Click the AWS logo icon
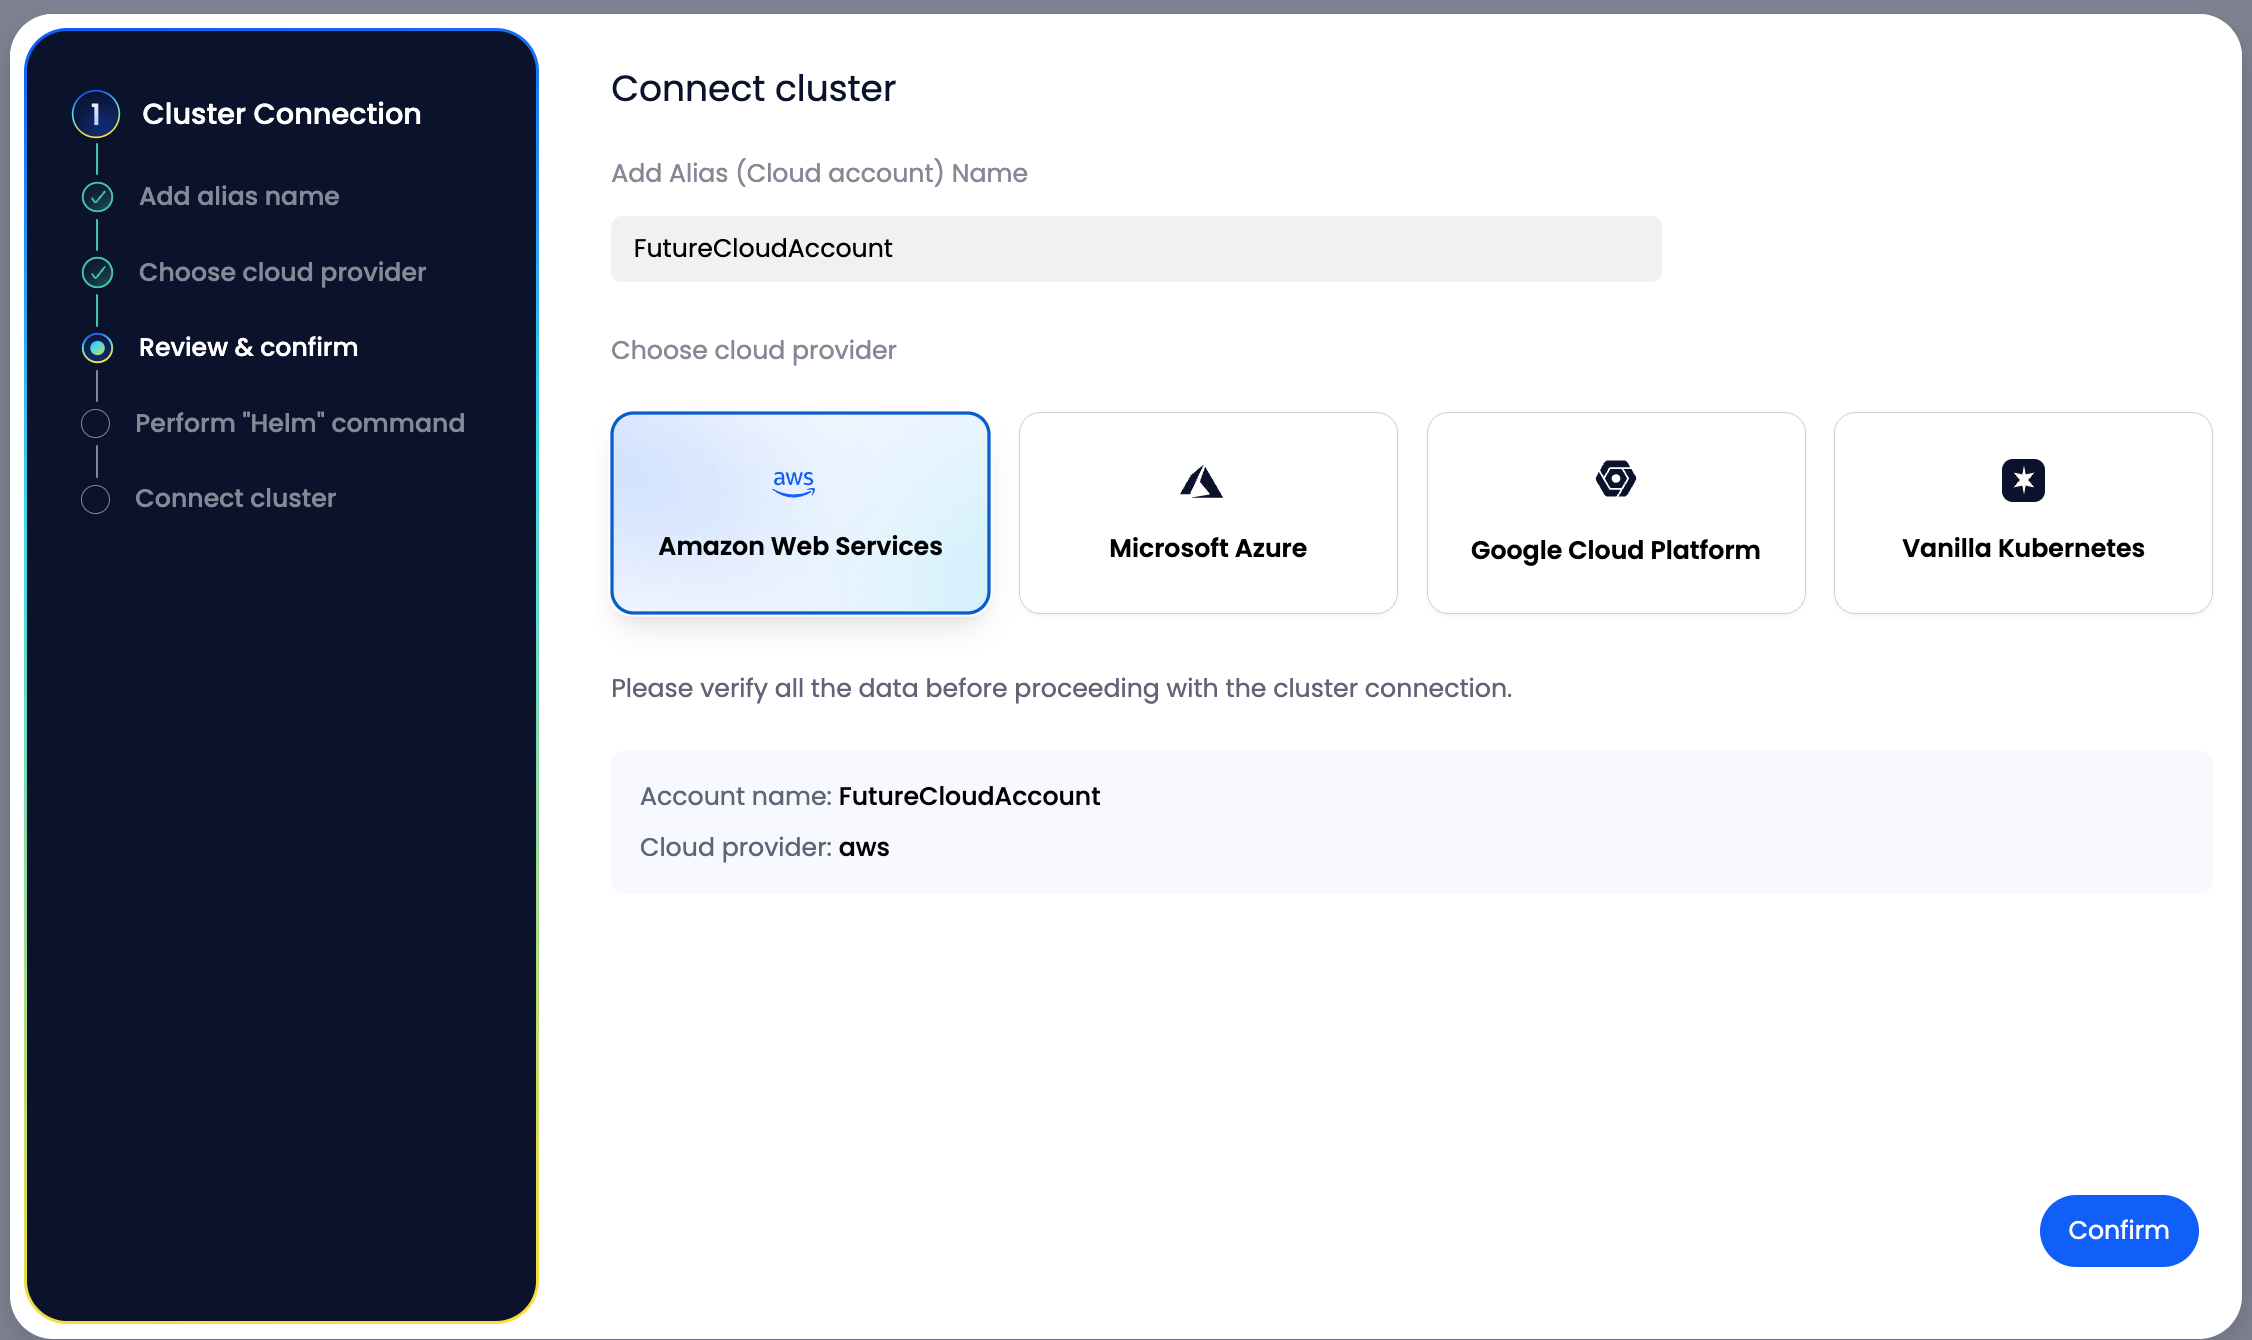 coord(794,483)
